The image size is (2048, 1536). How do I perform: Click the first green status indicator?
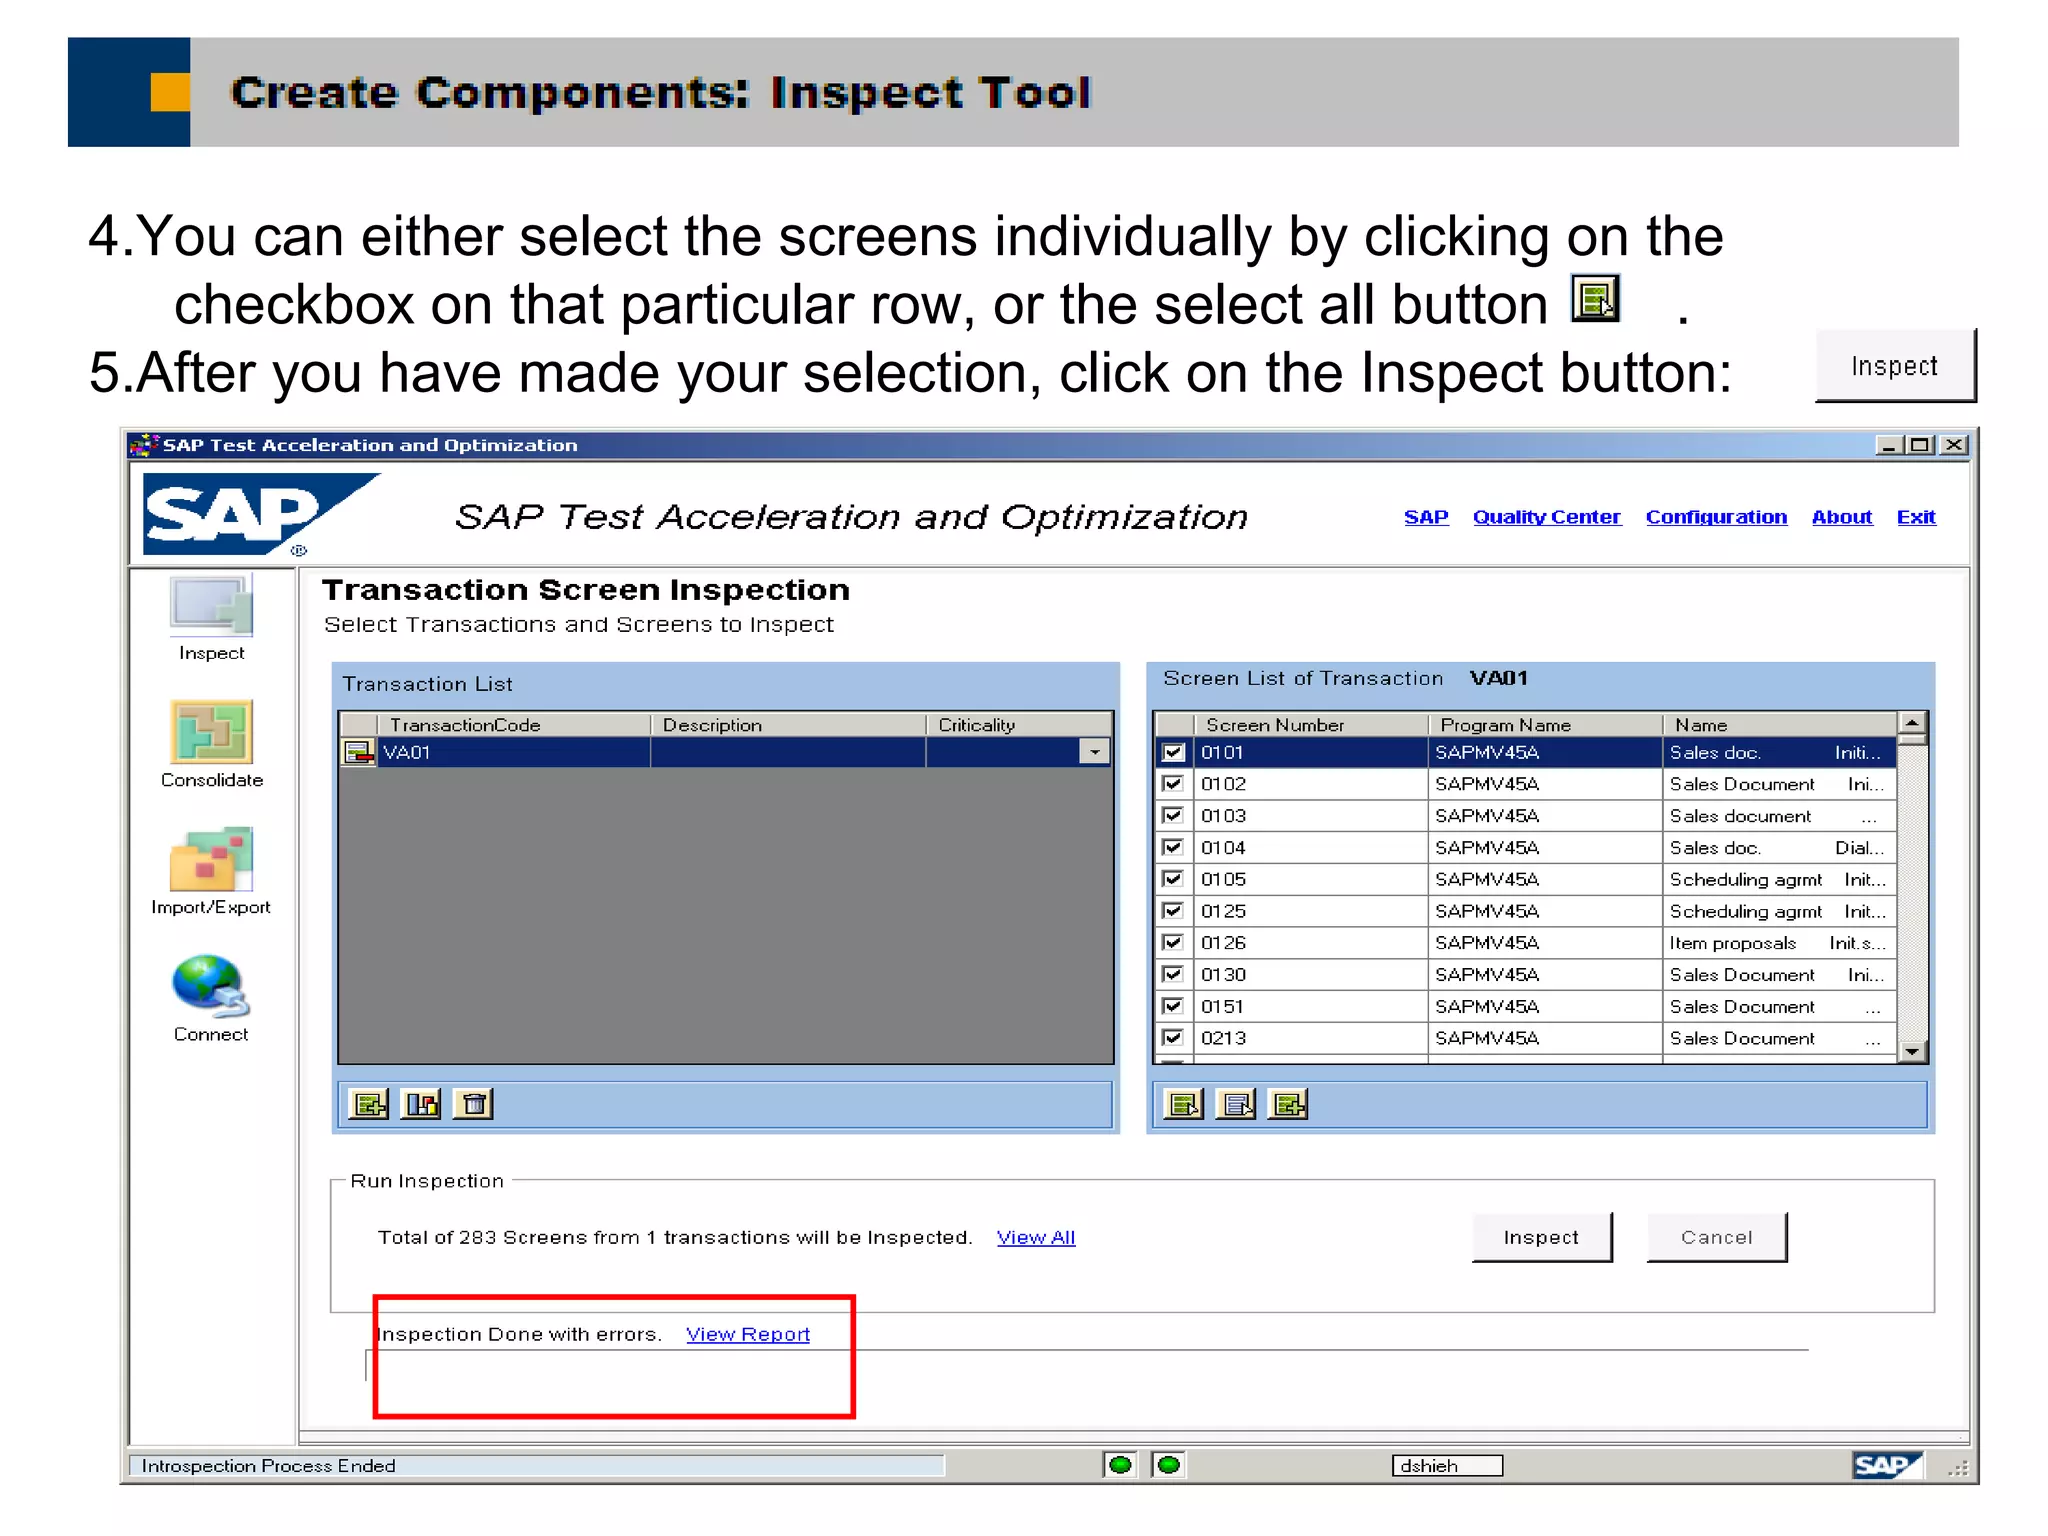coord(1120,1465)
